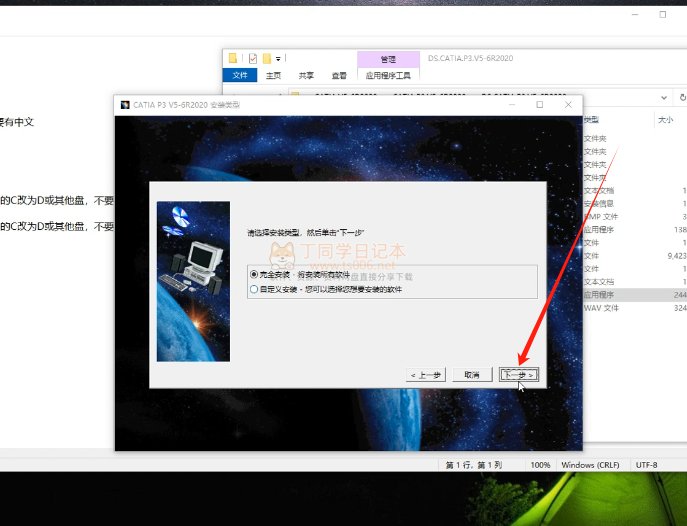Maximize the CATIA installer window
The height and width of the screenshot is (526, 687).
[x=540, y=104]
